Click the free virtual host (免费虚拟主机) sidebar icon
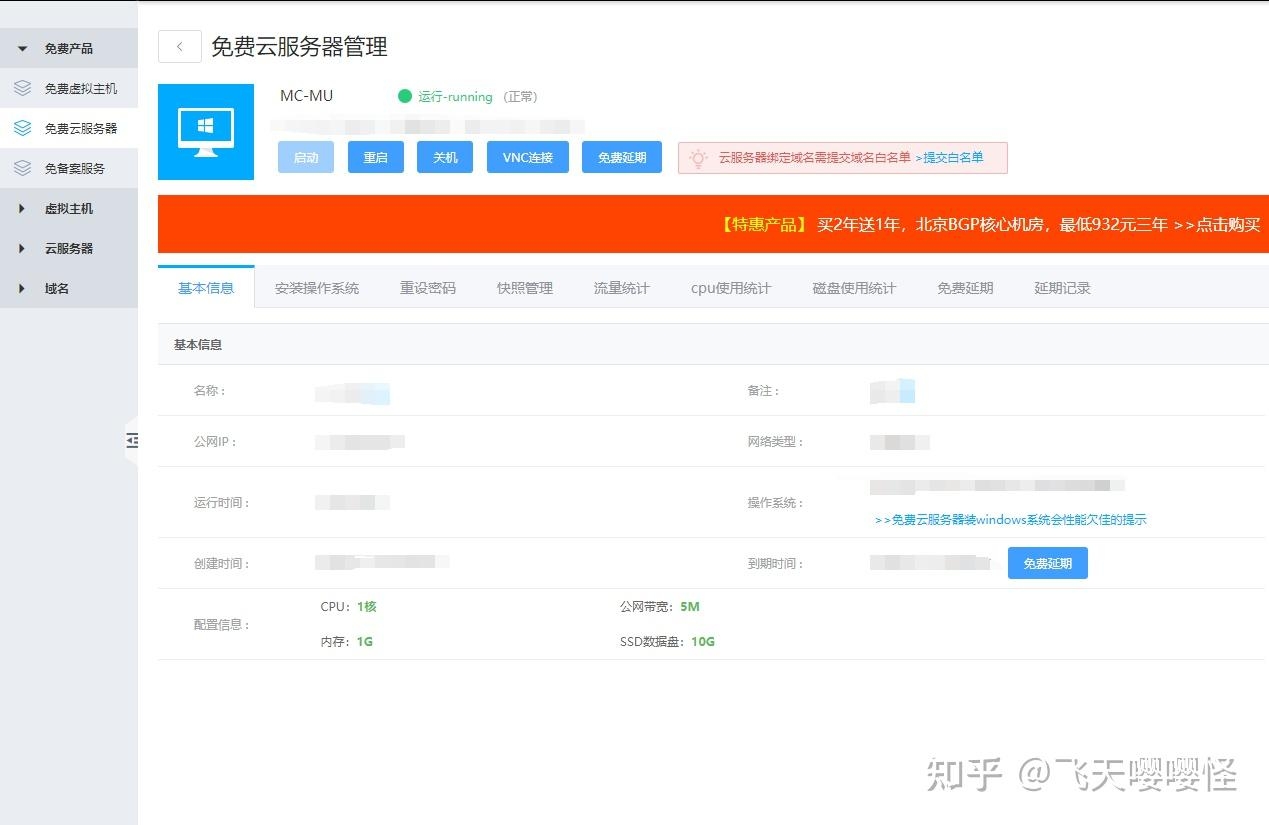This screenshot has width=1269, height=825. point(22,88)
